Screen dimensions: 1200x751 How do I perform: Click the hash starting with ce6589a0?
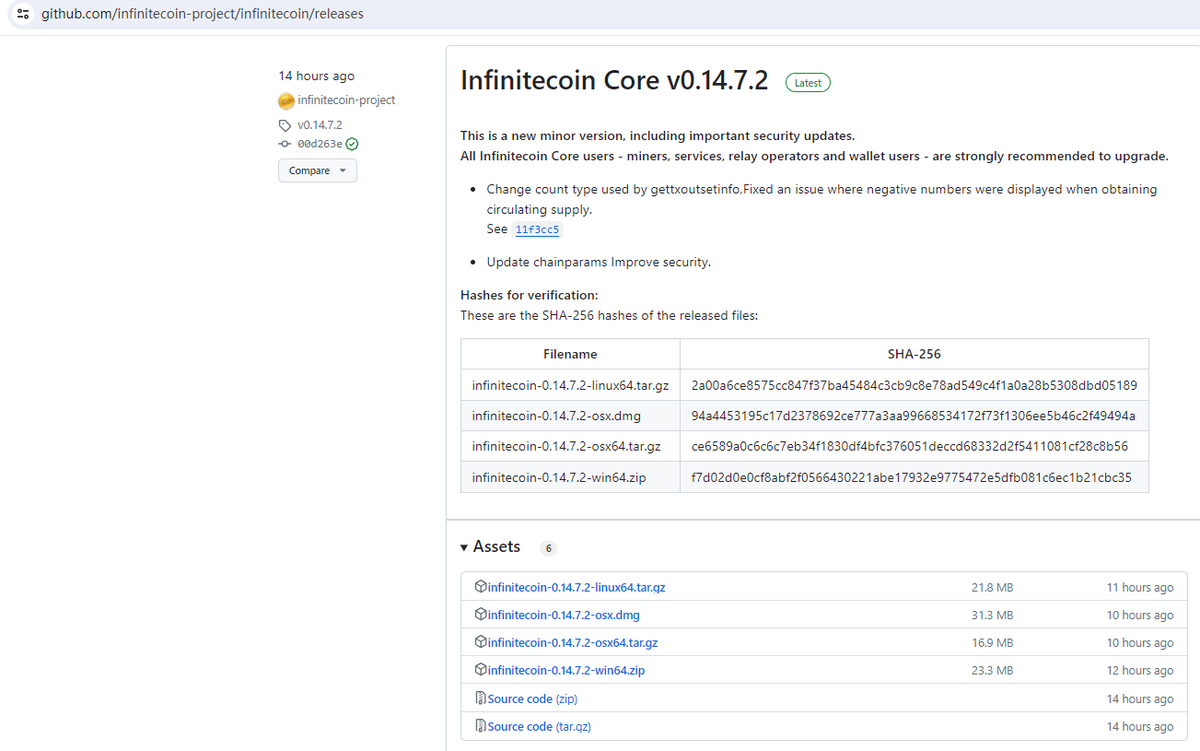point(910,446)
